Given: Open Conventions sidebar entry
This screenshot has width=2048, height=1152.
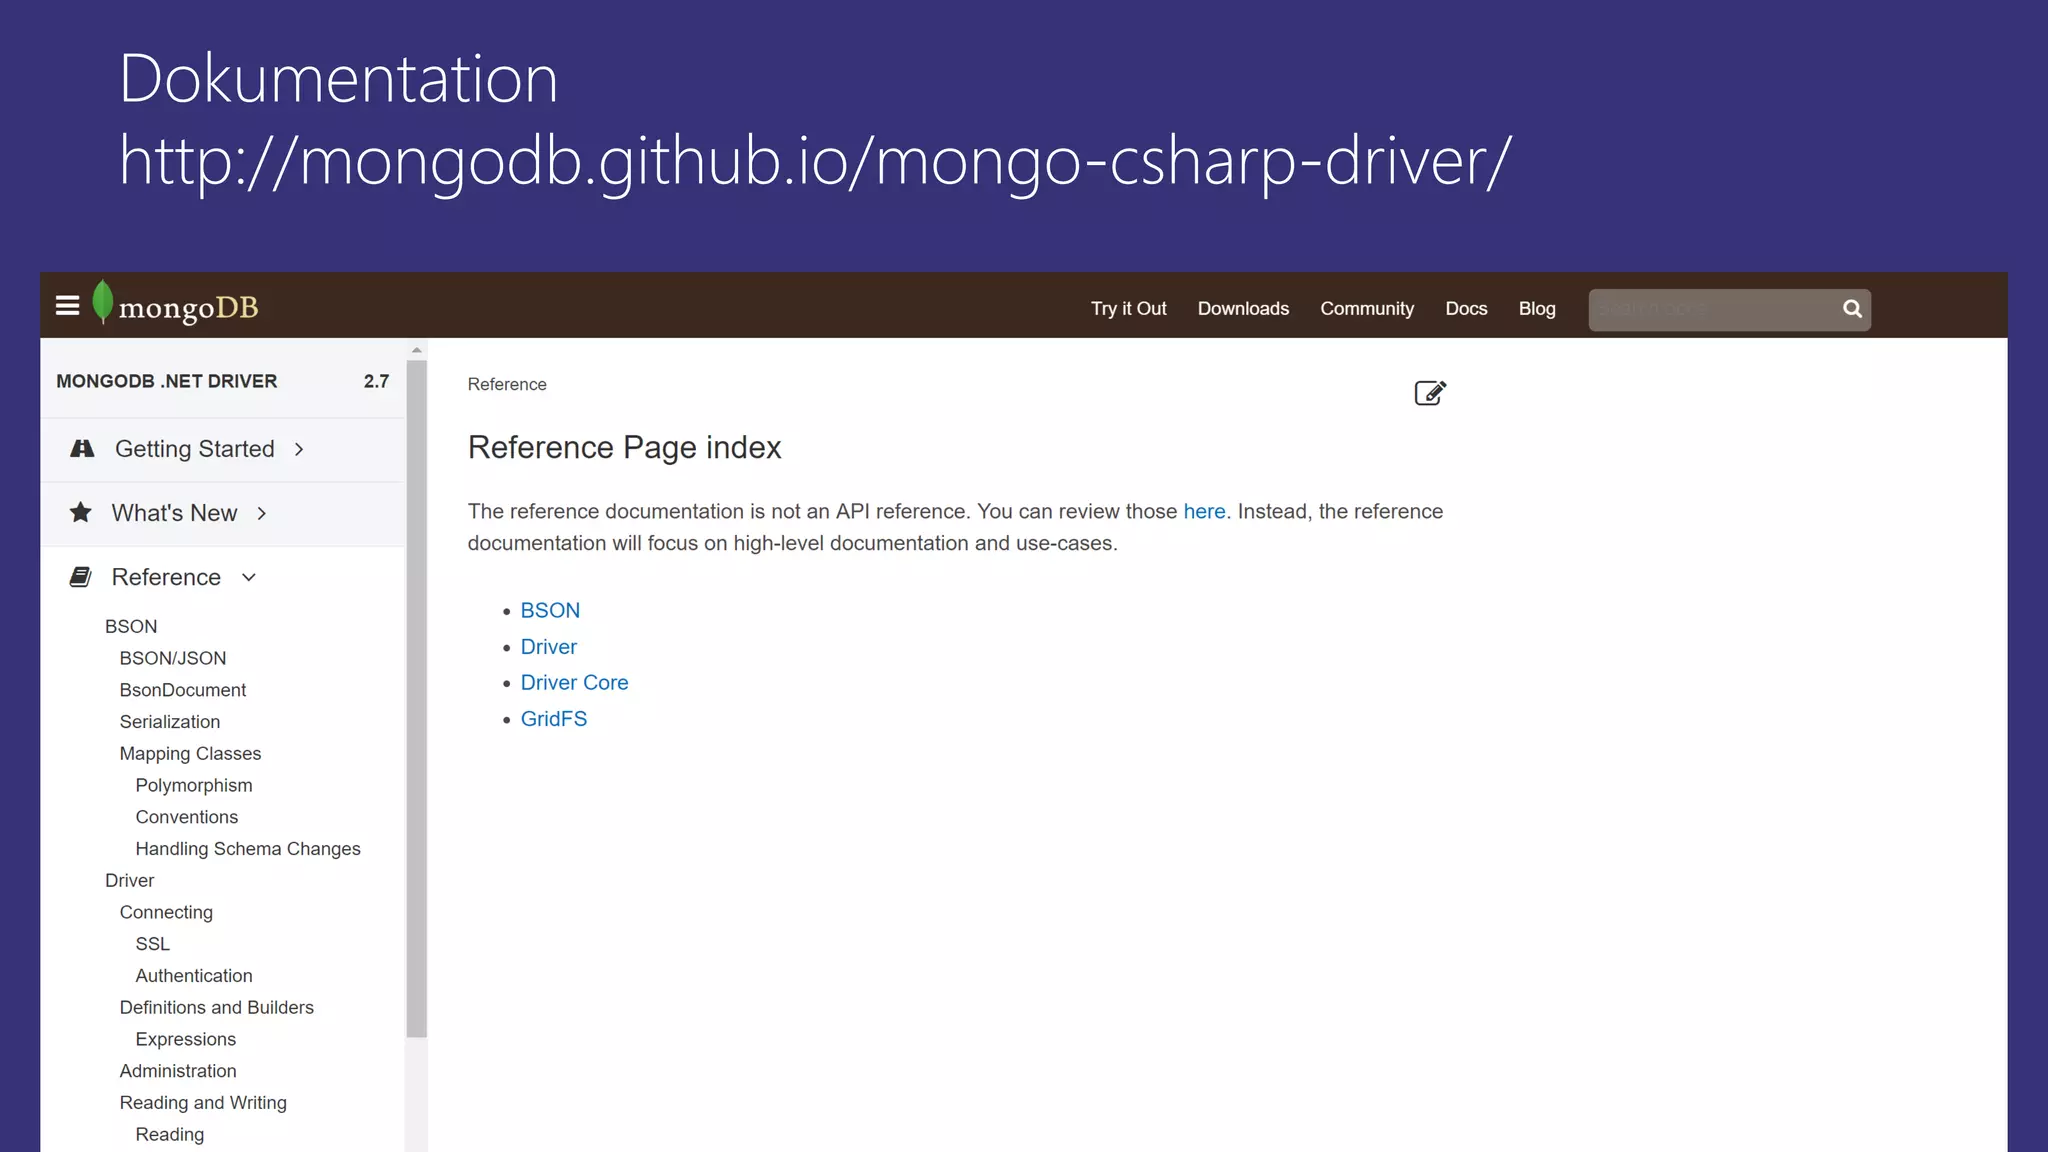Looking at the screenshot, I should coord(186,817).
